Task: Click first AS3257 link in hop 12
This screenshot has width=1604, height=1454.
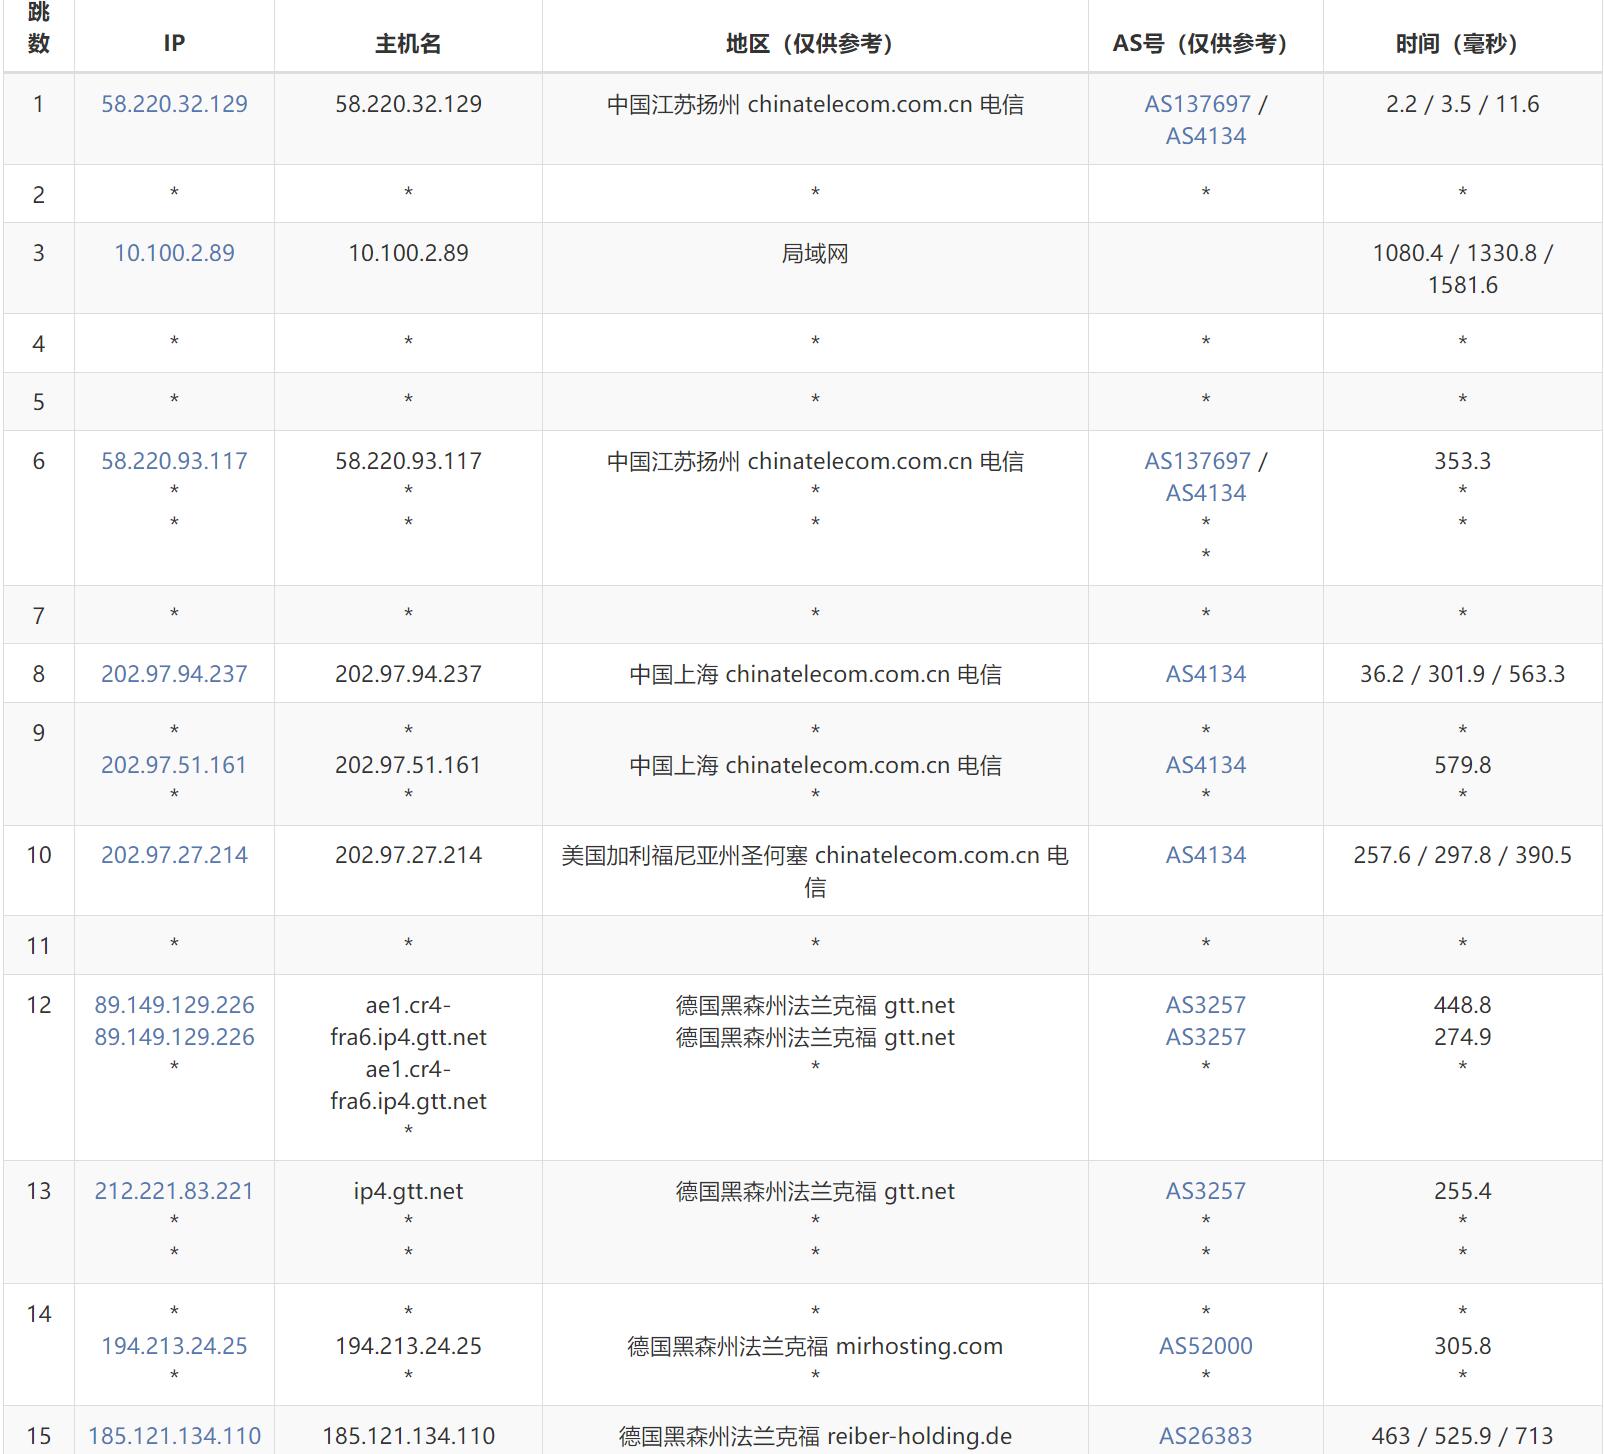Action: (x=1206, y=1005)
